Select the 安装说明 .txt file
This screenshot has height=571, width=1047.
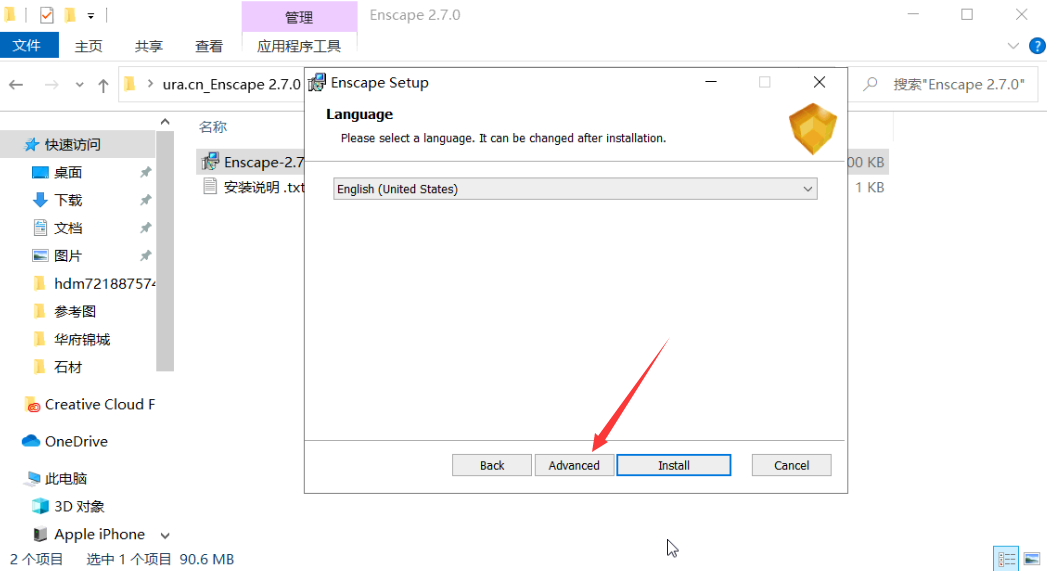pos(264,188)
